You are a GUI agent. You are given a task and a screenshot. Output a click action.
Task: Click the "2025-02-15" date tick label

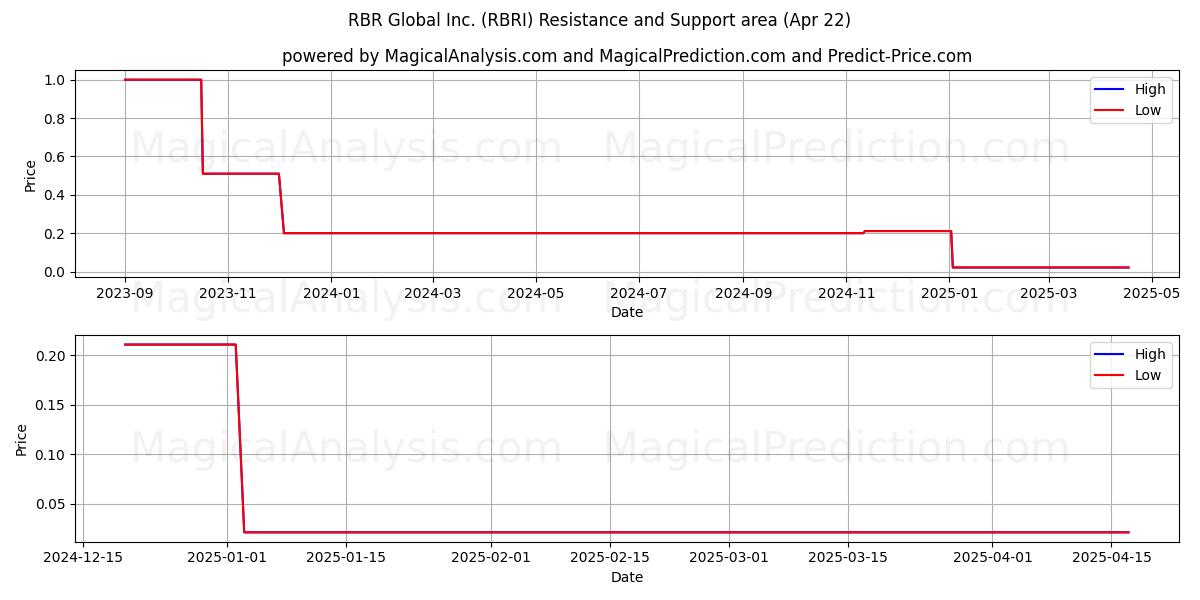coord(610,557)
